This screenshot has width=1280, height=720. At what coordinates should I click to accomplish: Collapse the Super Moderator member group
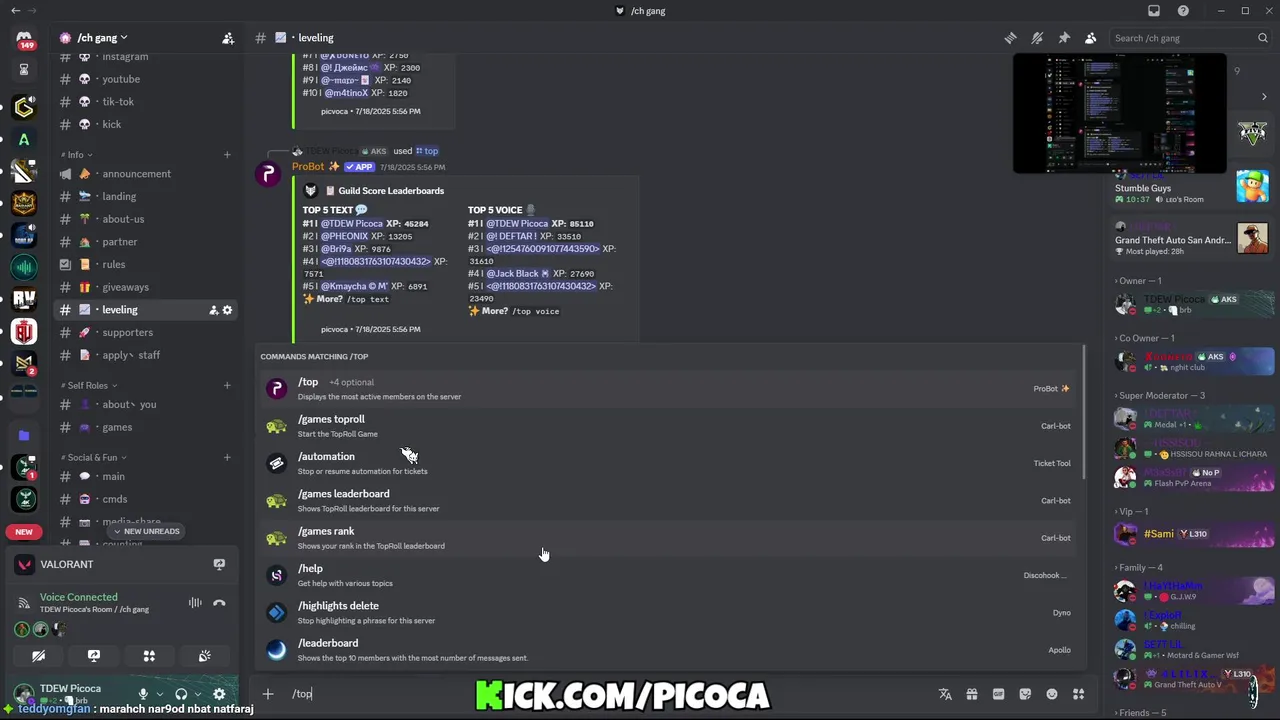[1159, 395]
